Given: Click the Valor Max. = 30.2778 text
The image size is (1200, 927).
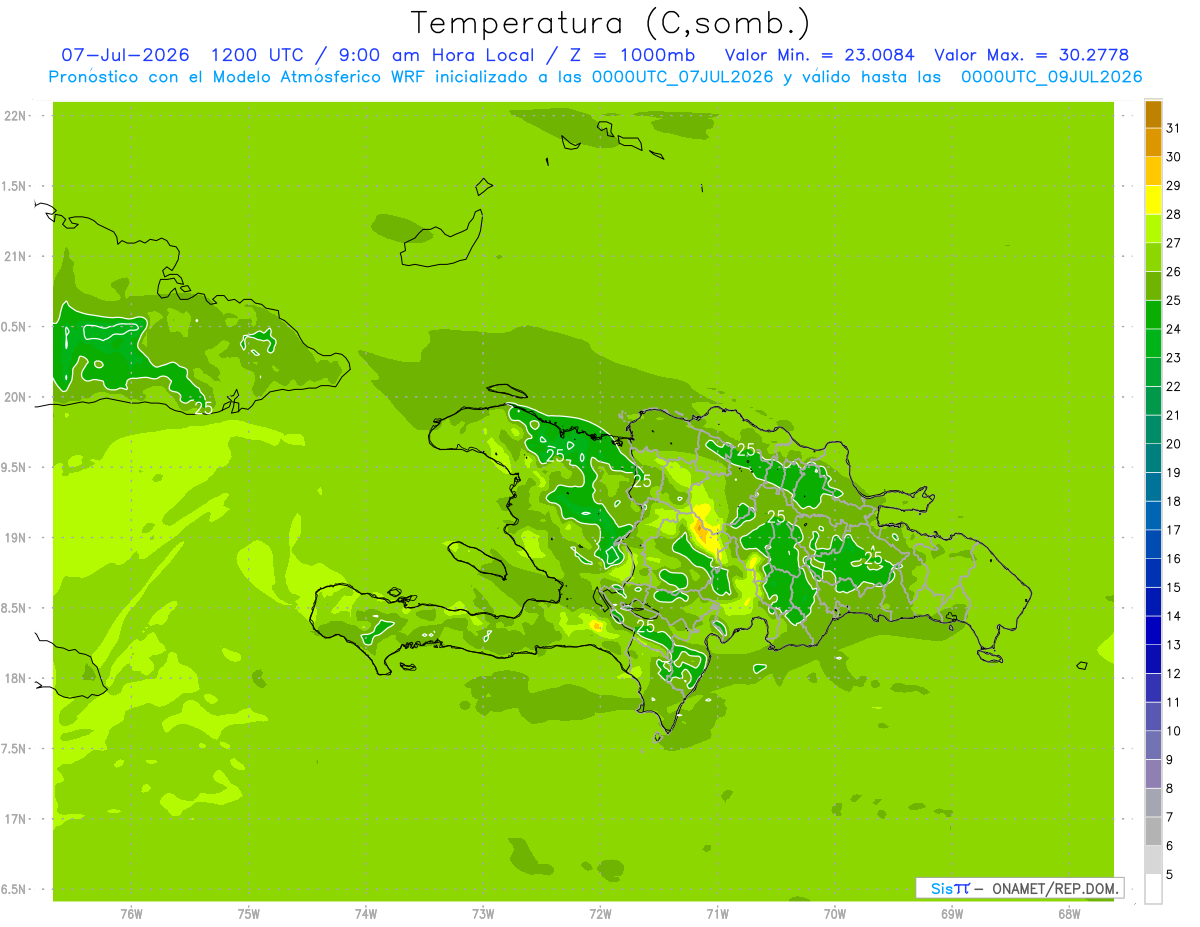Looking at the screenshot, I should coord(1032,55).
